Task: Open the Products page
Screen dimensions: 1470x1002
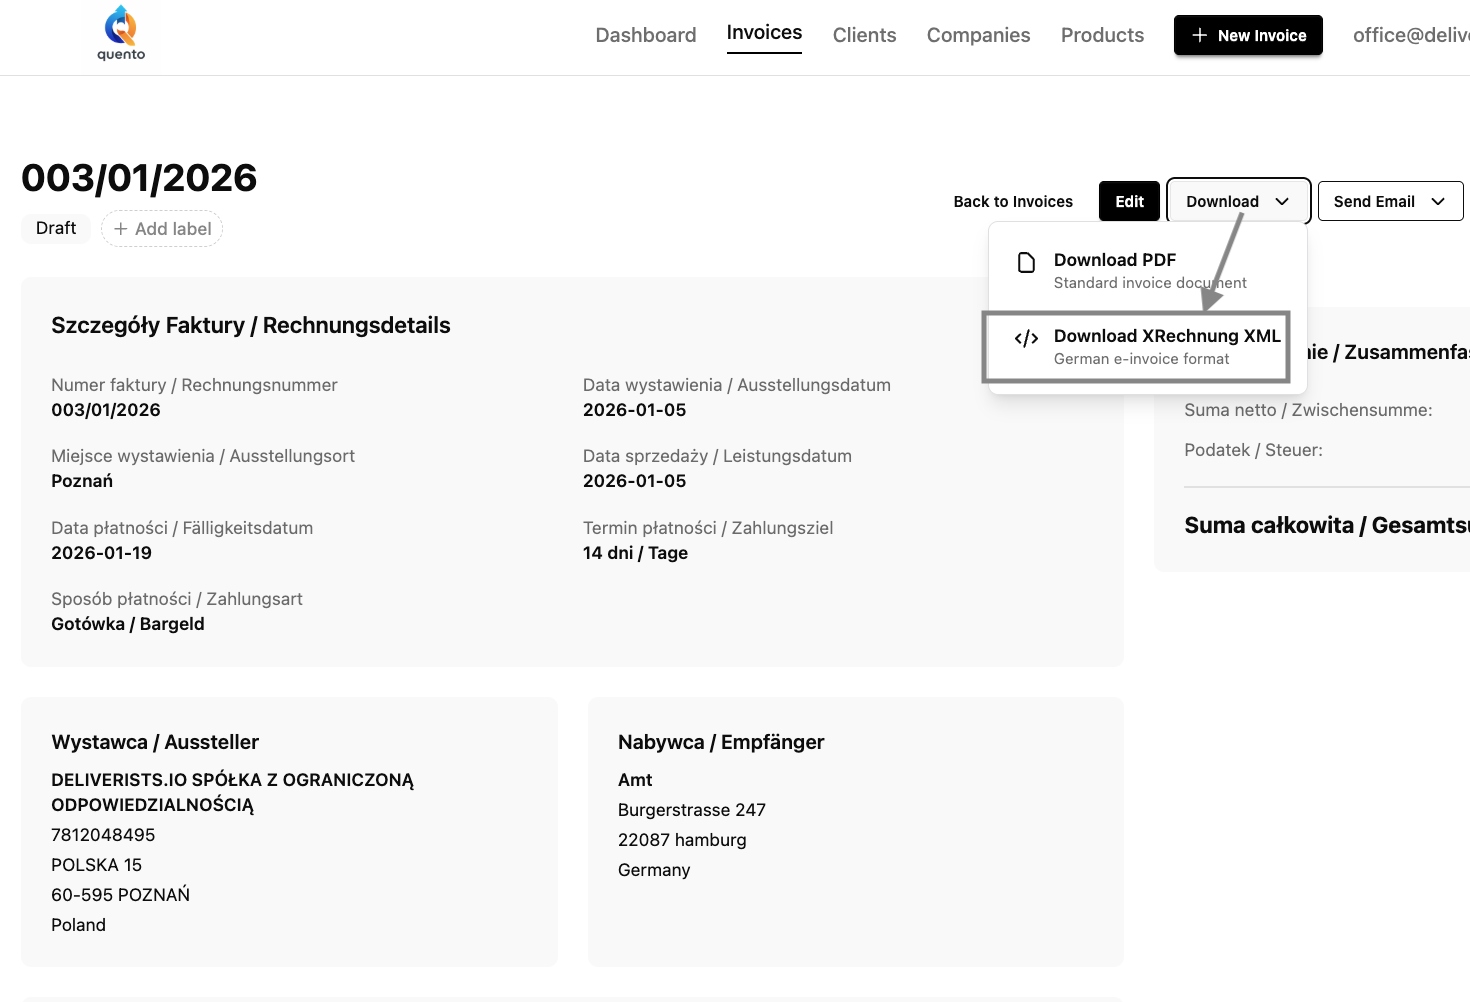Action: (1102, 34)
